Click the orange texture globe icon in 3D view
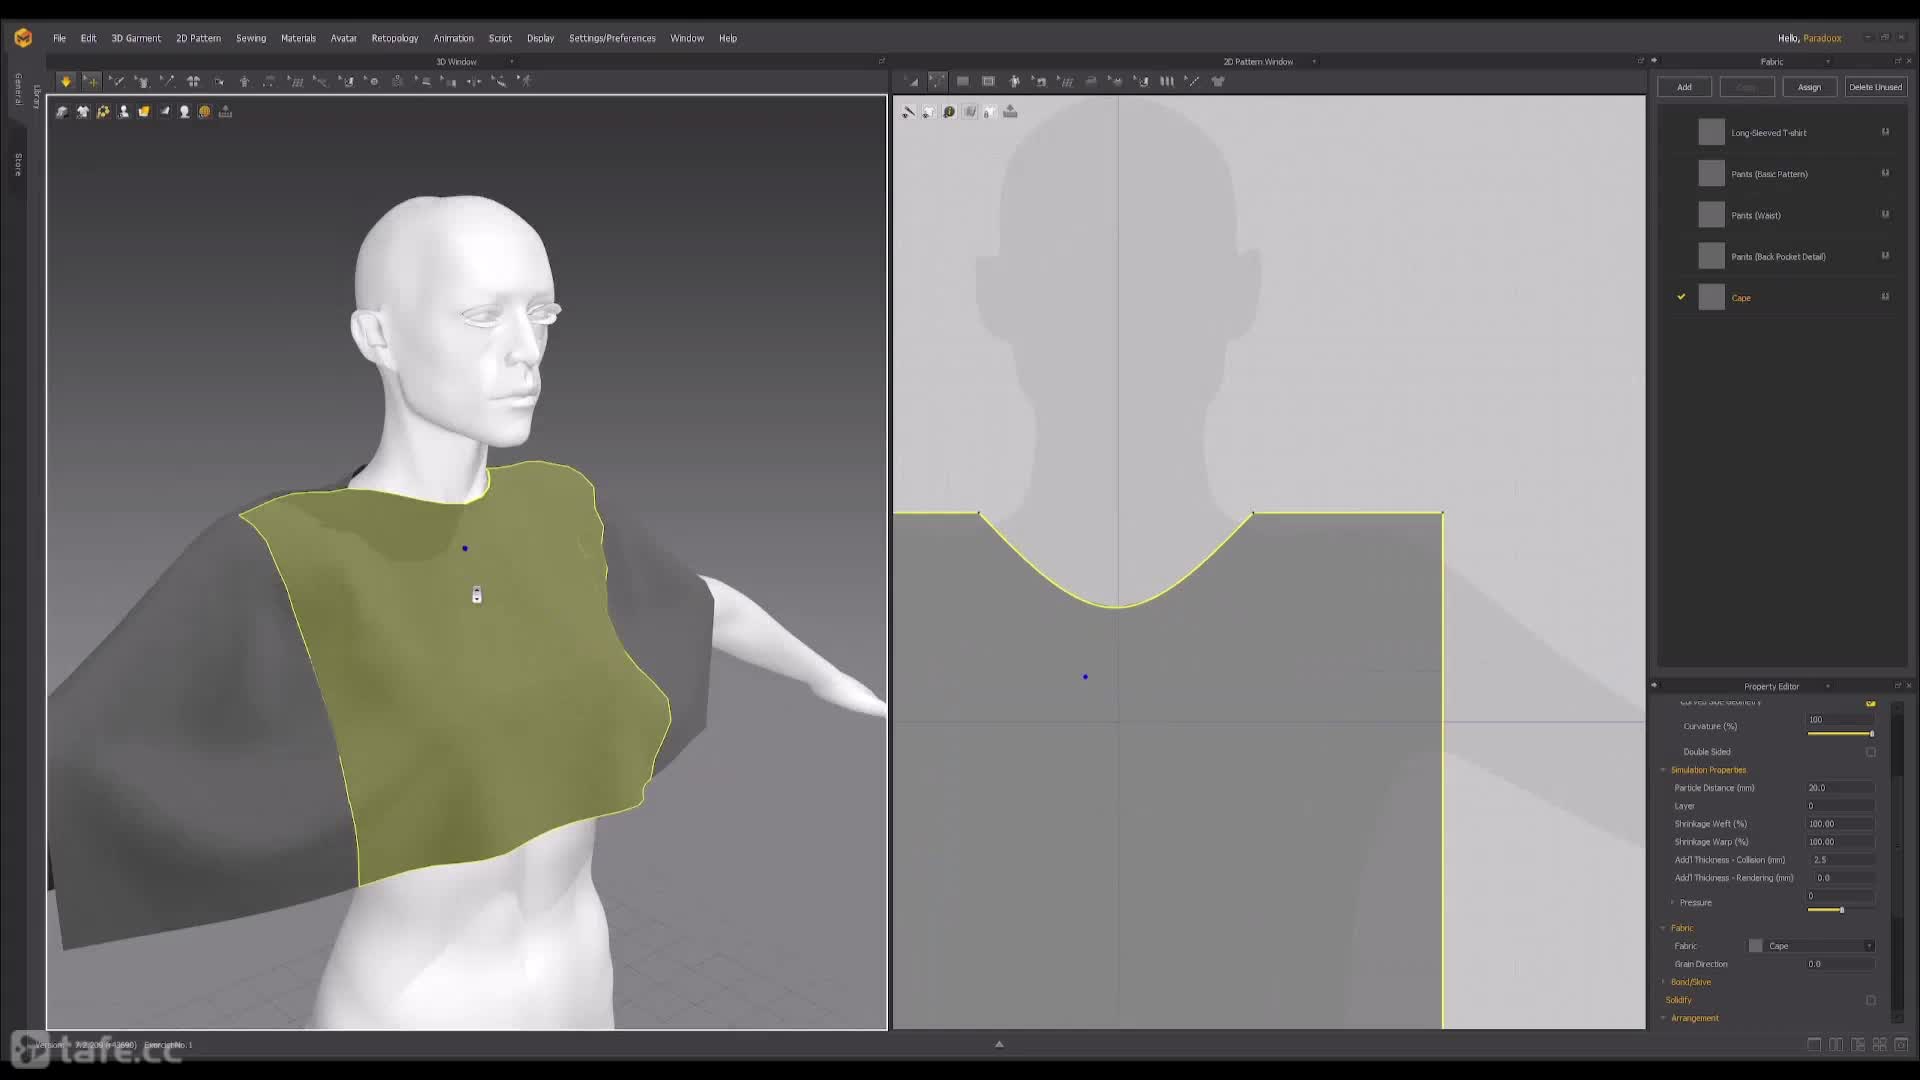 pyautogui.click(x=204, y=112)
